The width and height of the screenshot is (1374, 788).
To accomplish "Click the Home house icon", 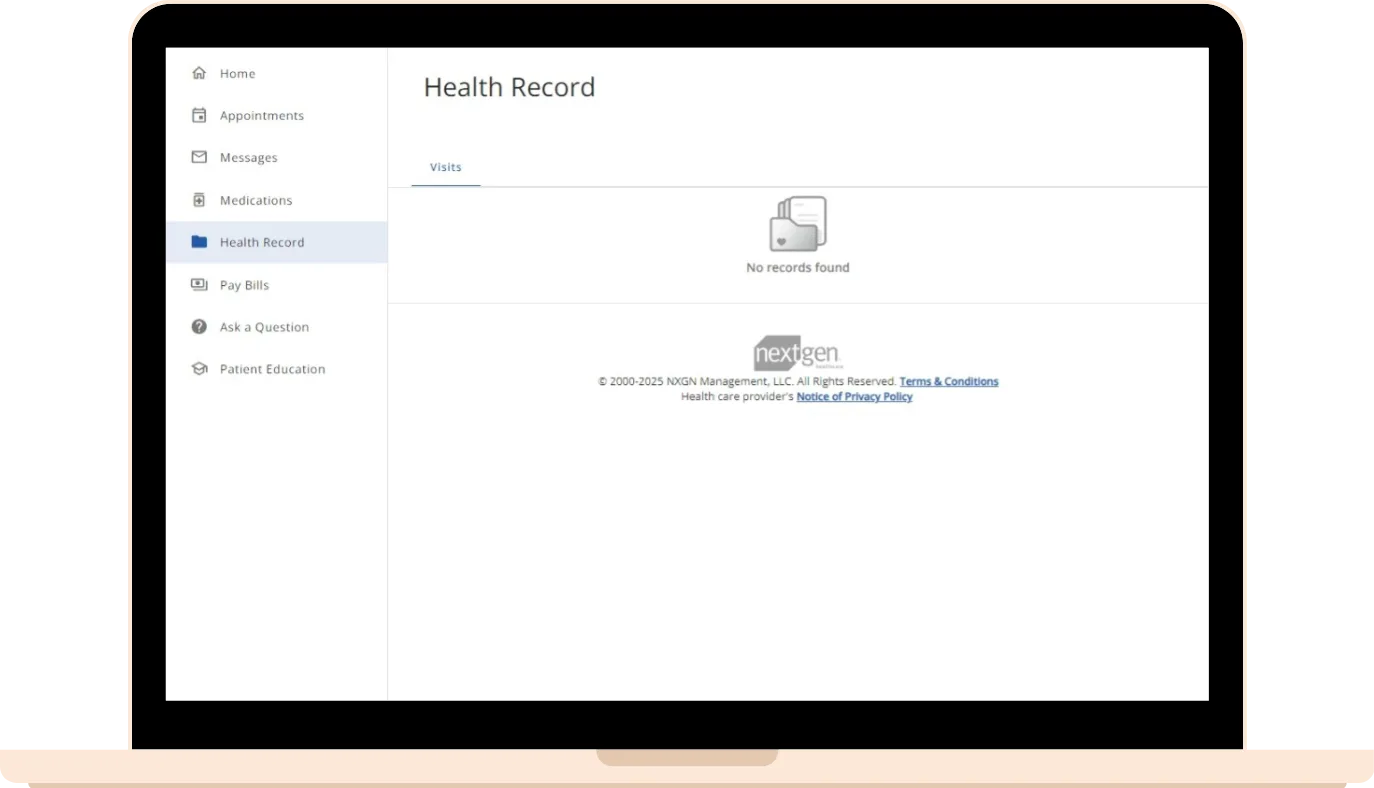I will [x=199, y=73].
